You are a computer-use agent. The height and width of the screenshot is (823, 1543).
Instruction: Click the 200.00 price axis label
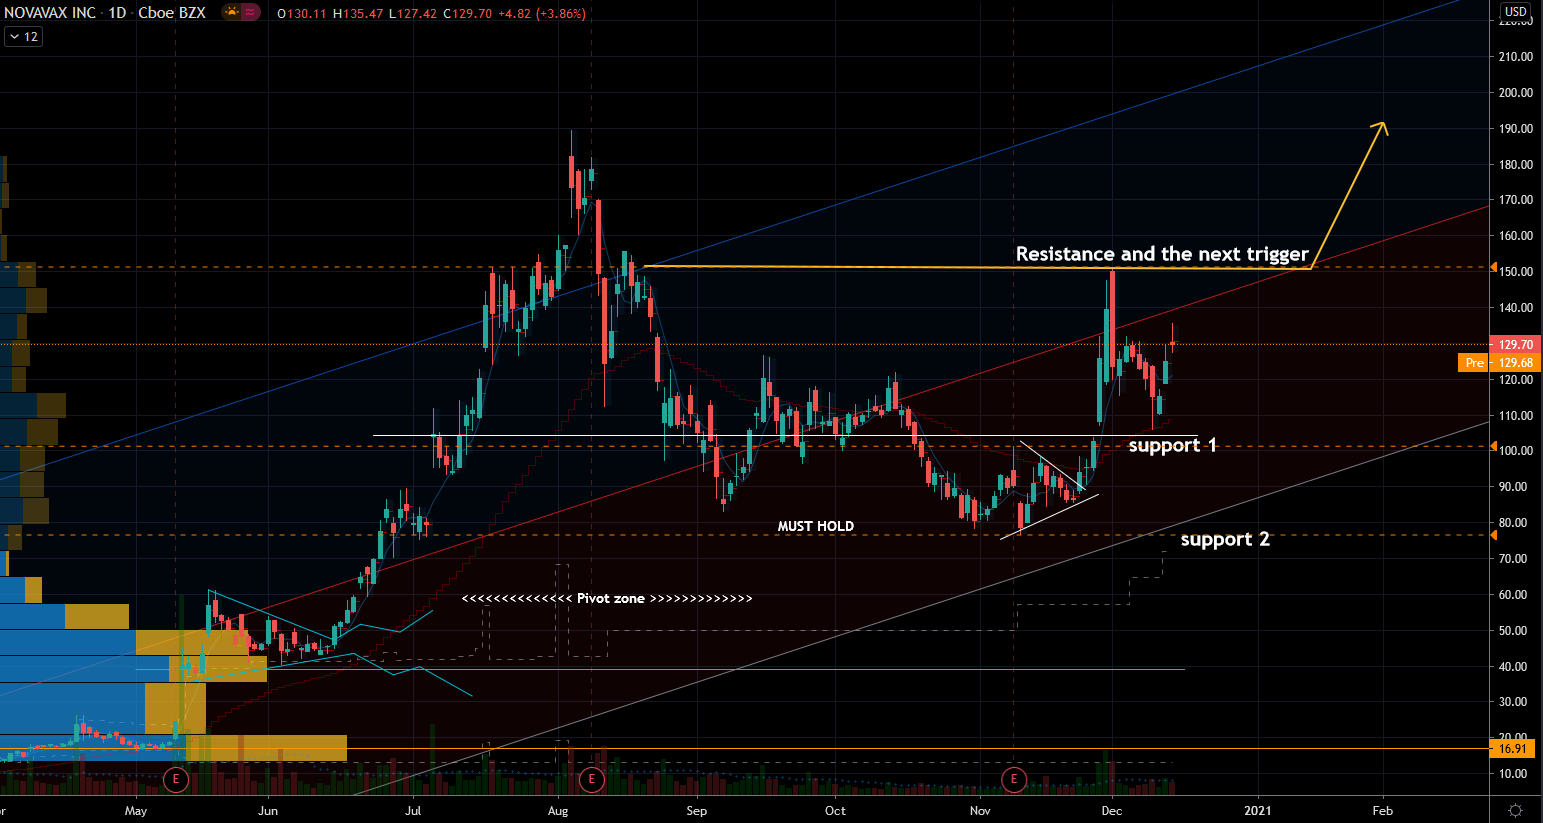click(1516, 93)
